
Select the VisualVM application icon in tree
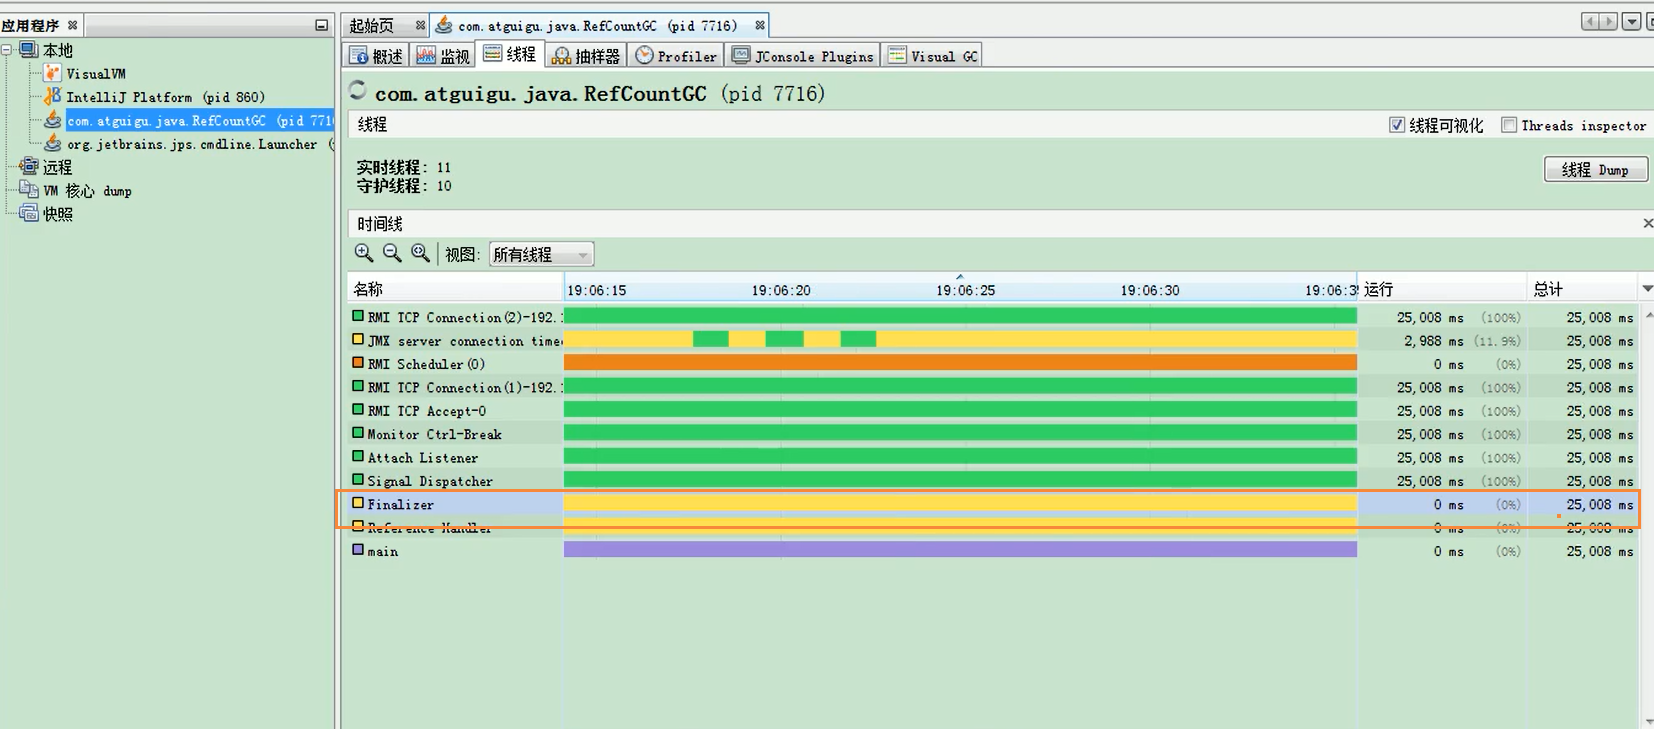(52, 73)
